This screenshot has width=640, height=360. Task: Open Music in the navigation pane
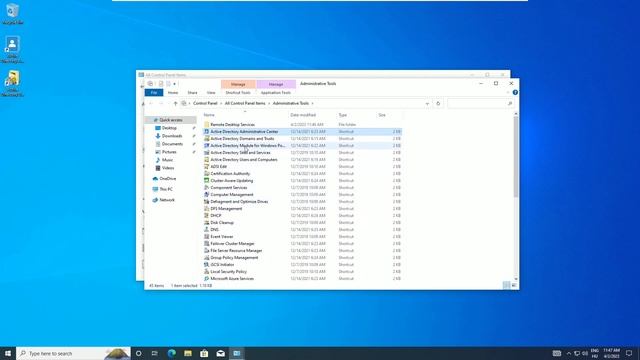(167, 160)
